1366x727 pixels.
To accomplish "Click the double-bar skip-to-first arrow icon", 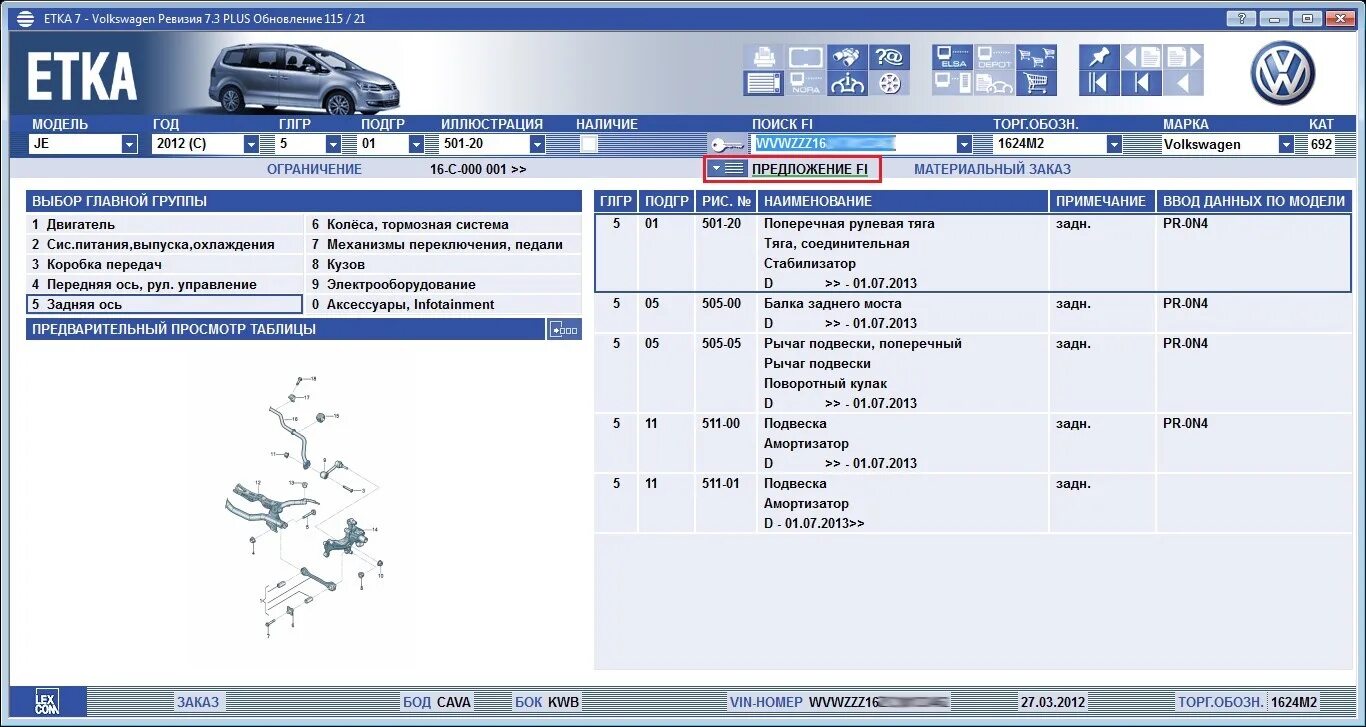I will (1100, 83).
